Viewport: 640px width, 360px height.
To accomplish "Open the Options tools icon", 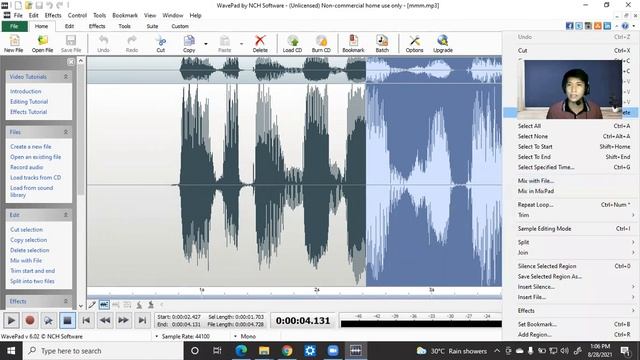I will (x=414, y=43).
